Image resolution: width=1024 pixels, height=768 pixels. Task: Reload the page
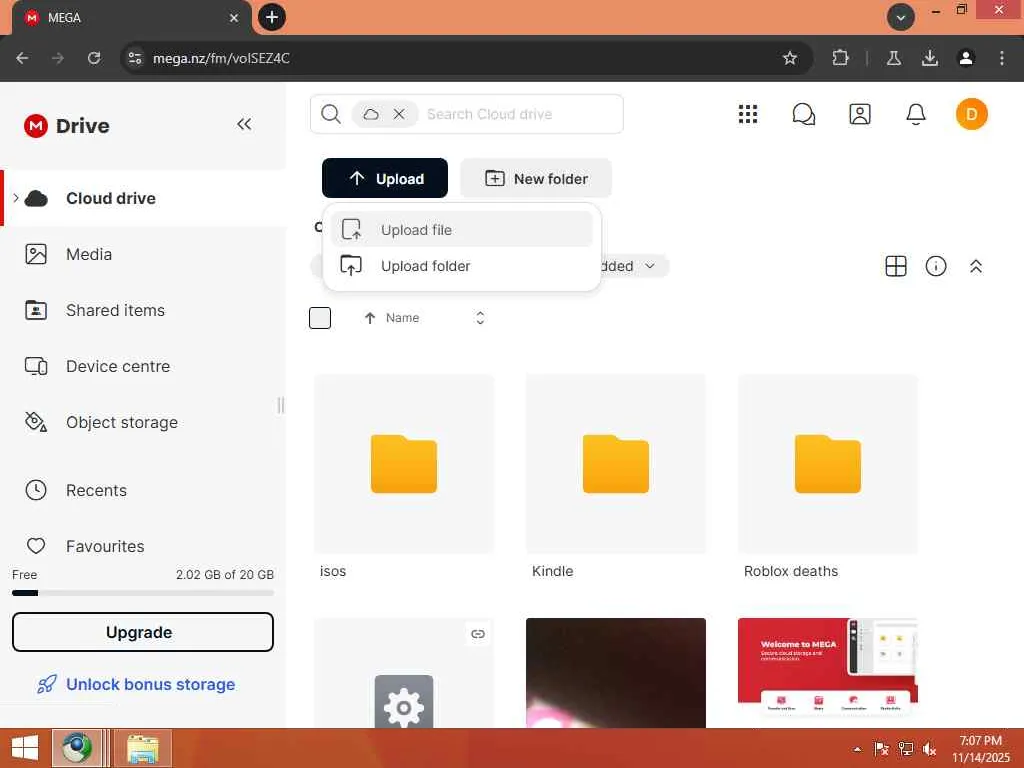pyautogui.click(x=94, y=58)
